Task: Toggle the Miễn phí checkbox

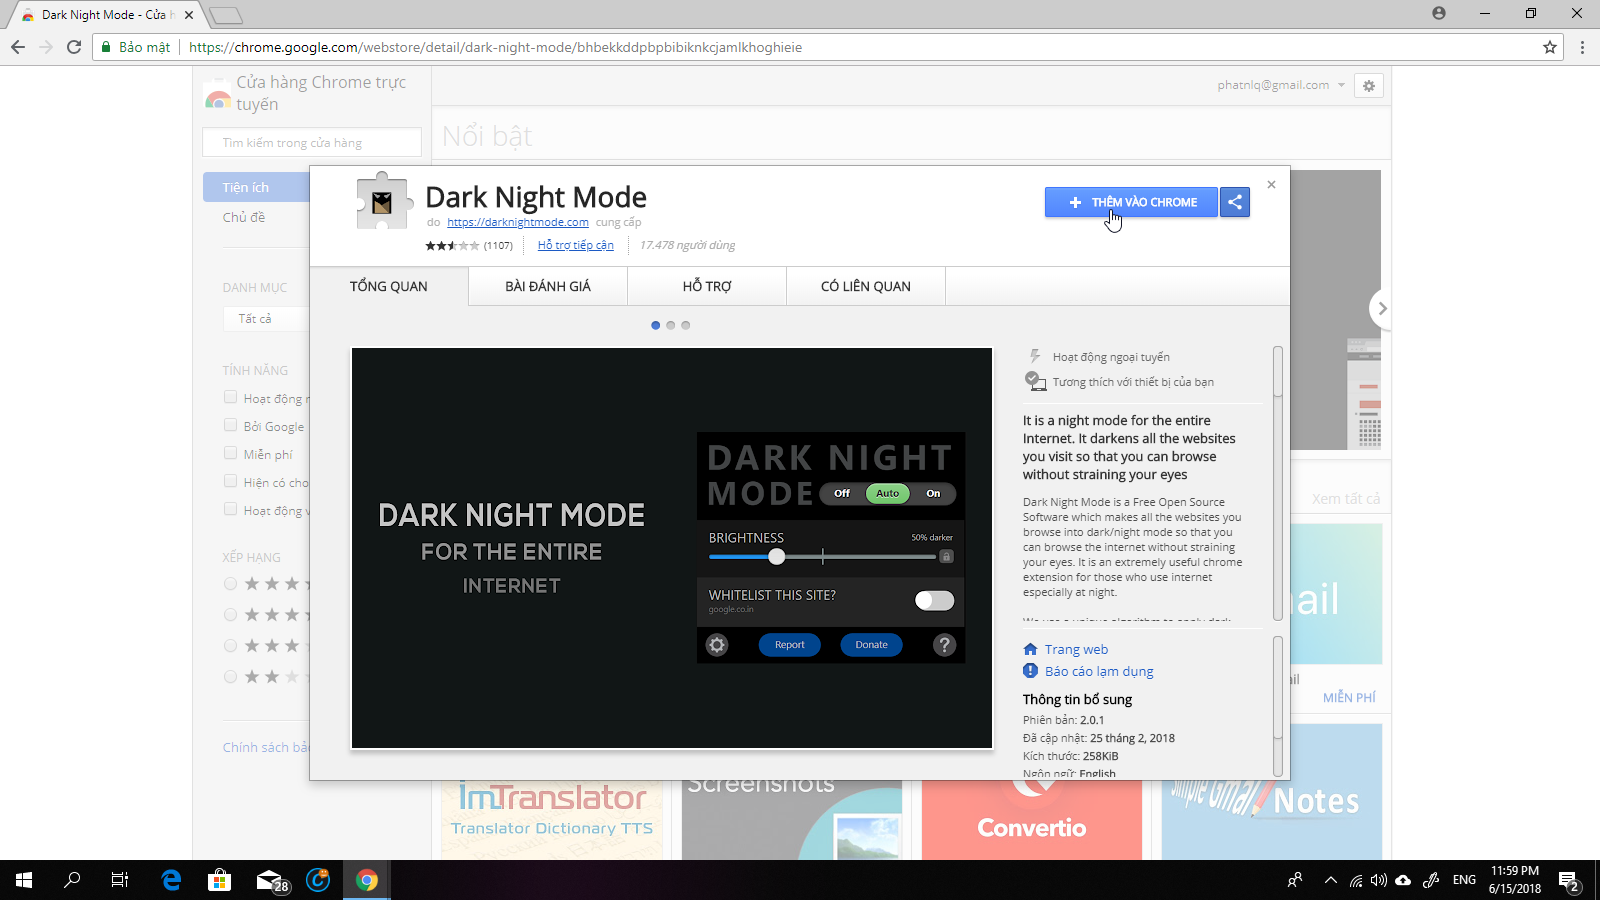Action: click(231, 453)
